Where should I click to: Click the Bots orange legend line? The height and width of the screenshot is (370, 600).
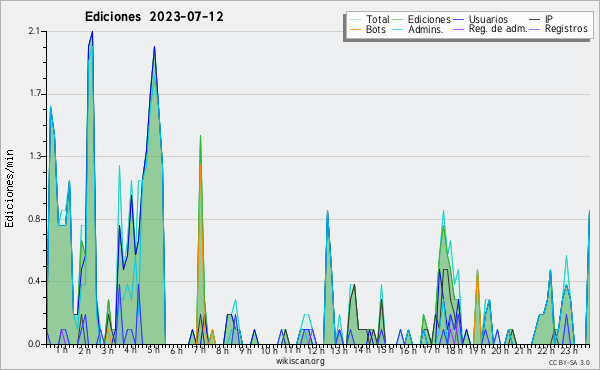click(x=355, y=29)
